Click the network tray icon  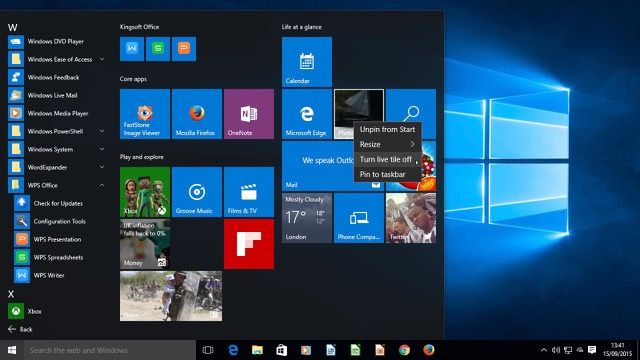pos(568,350)
